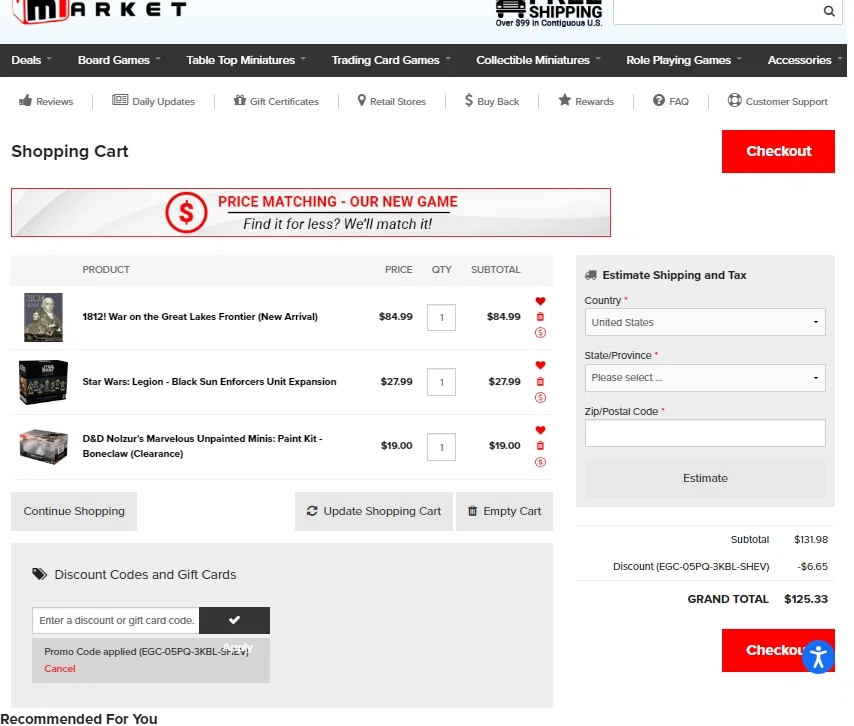854x726 pixels.
Task: Click Continue Shopping
Action: tap(74, 511)
